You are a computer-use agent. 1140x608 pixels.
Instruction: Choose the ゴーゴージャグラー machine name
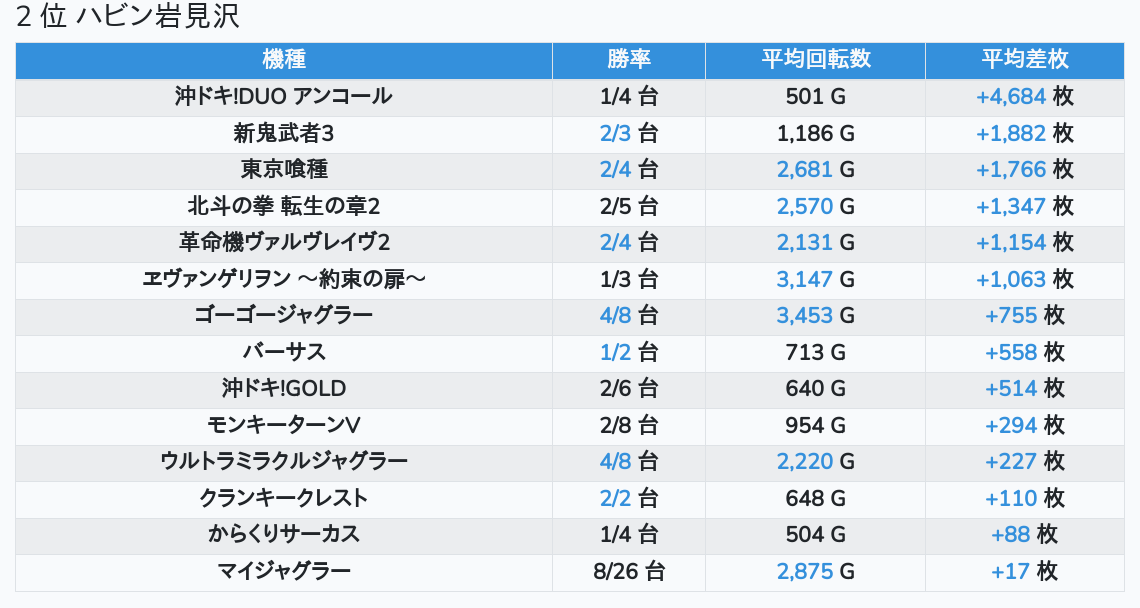pyautogui.click(x=284, y=316)
